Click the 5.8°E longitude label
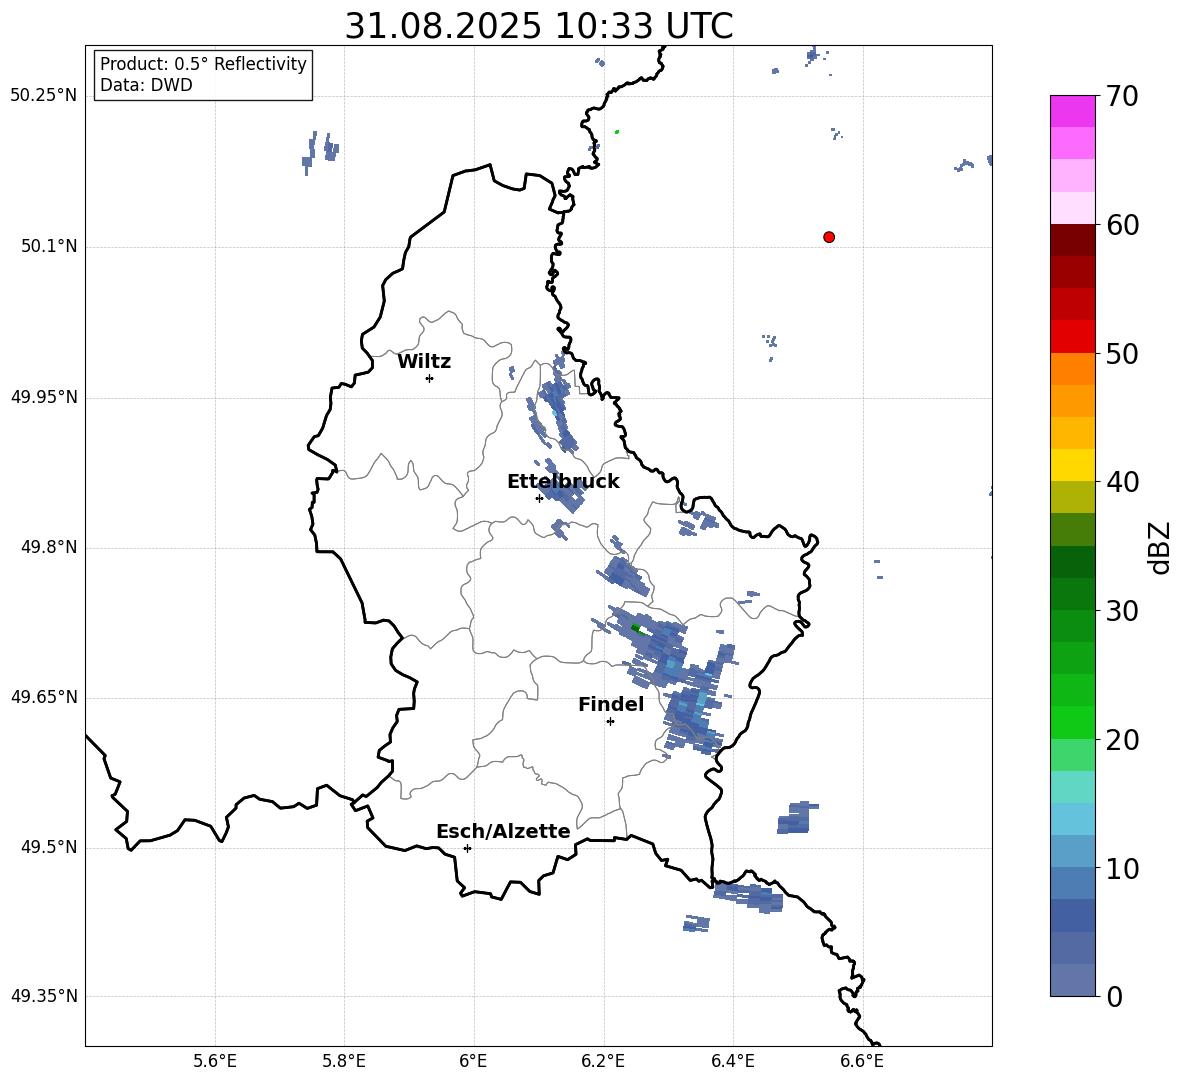1184x1081 pixels. [344, 1061]
